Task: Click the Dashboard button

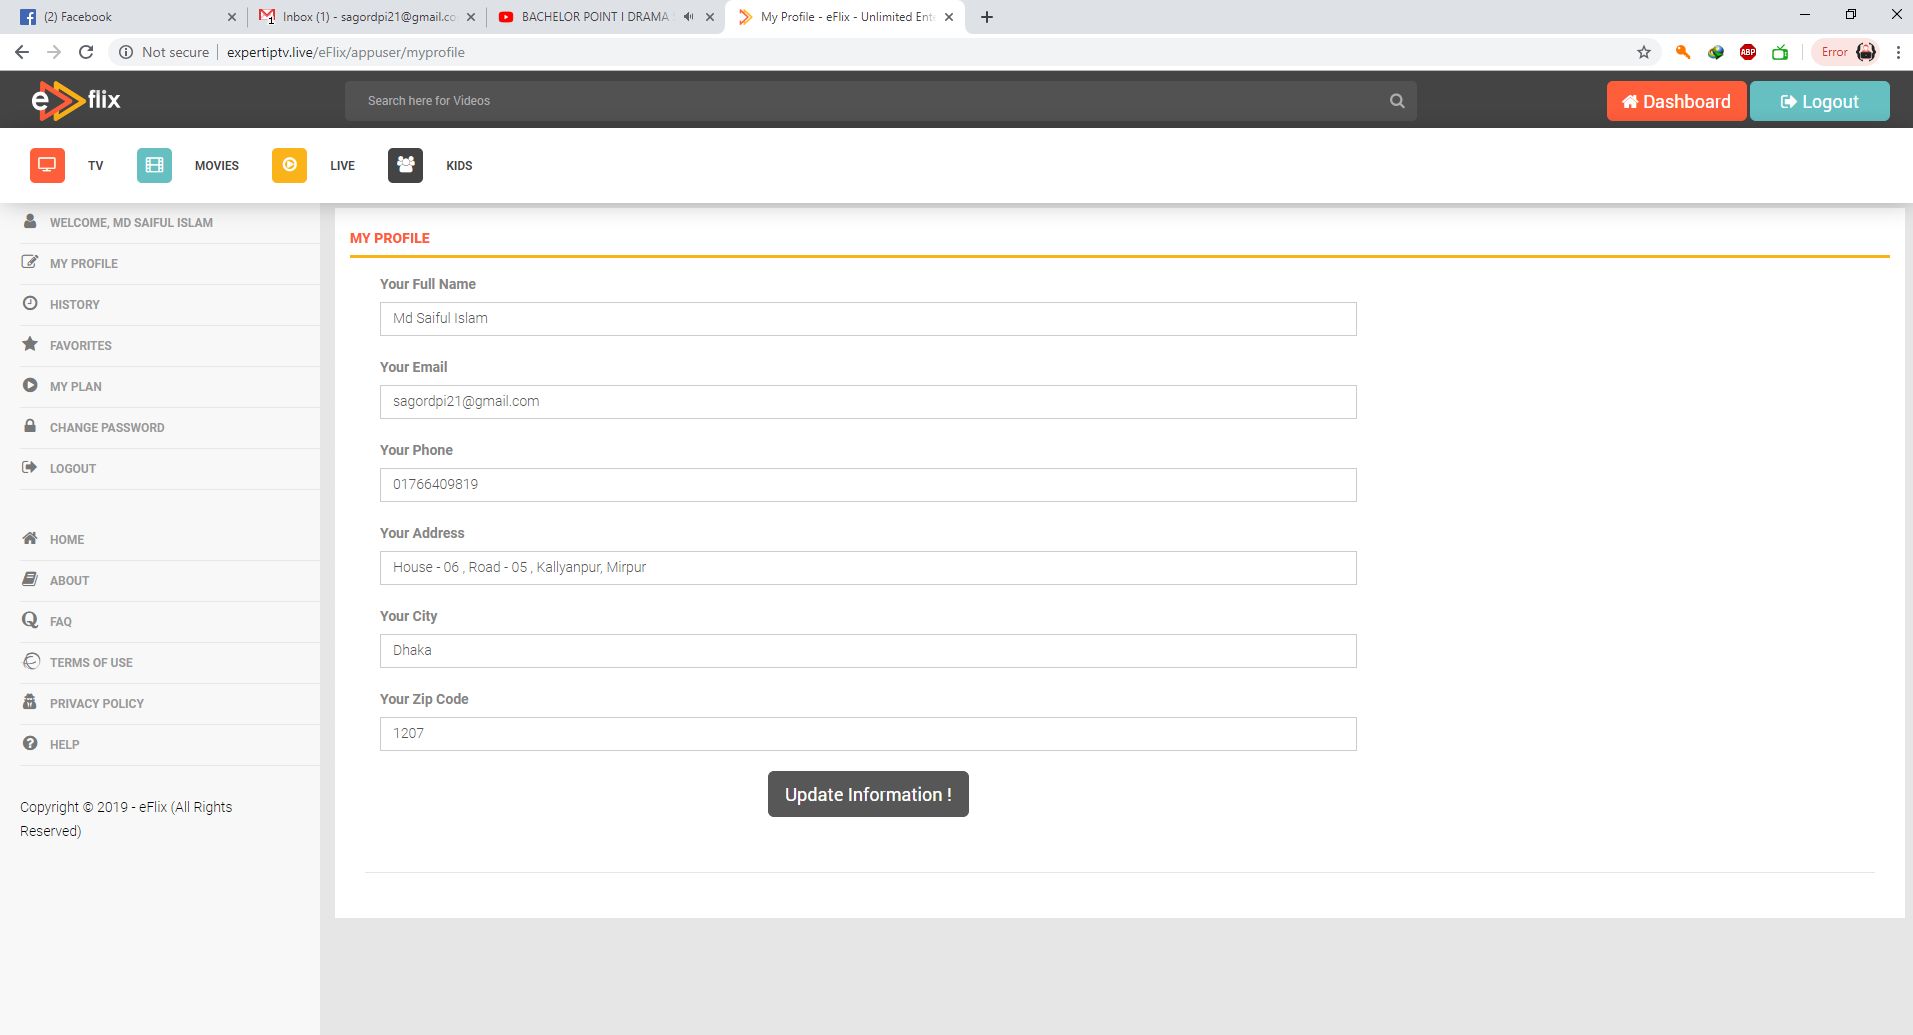Action: [1676, 101]
